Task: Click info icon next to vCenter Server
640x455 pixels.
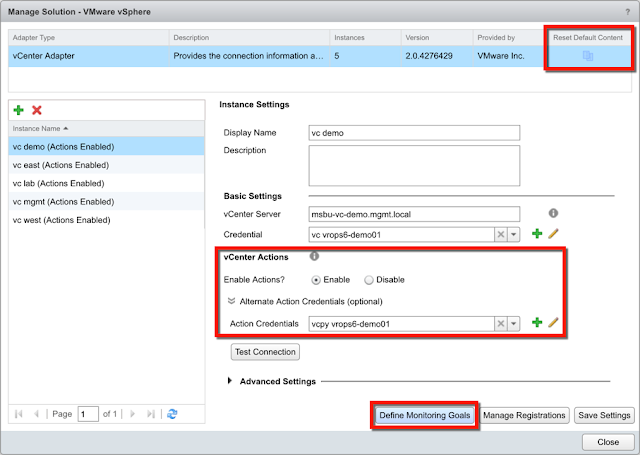Action: pos(553,213)
